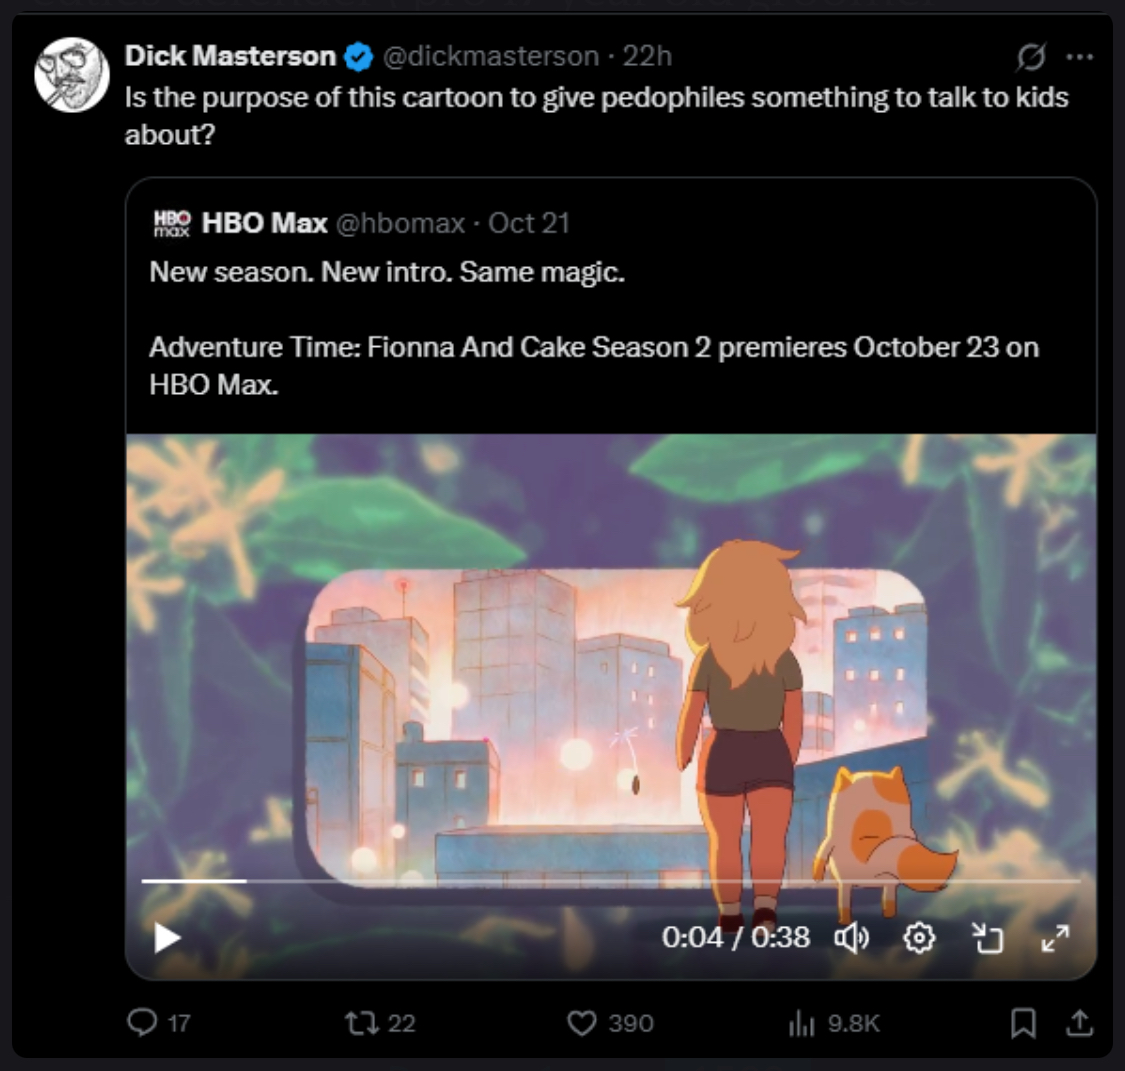Toggle picture-in-picture mode for video
Screen dimensions: 1125x1071
pyautogui.click(x=987, y=938)
